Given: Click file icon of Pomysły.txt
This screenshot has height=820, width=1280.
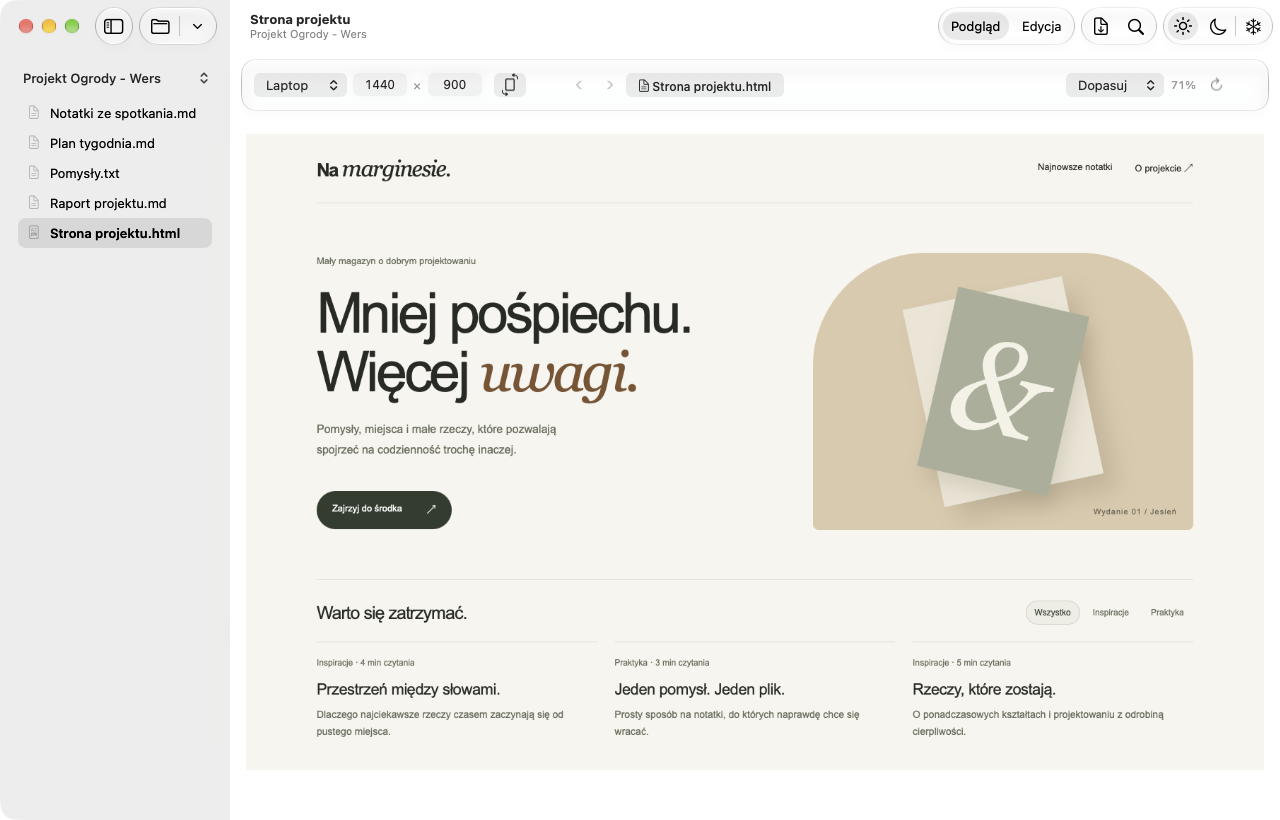Looking at the screenshot, I should [34, 173].
